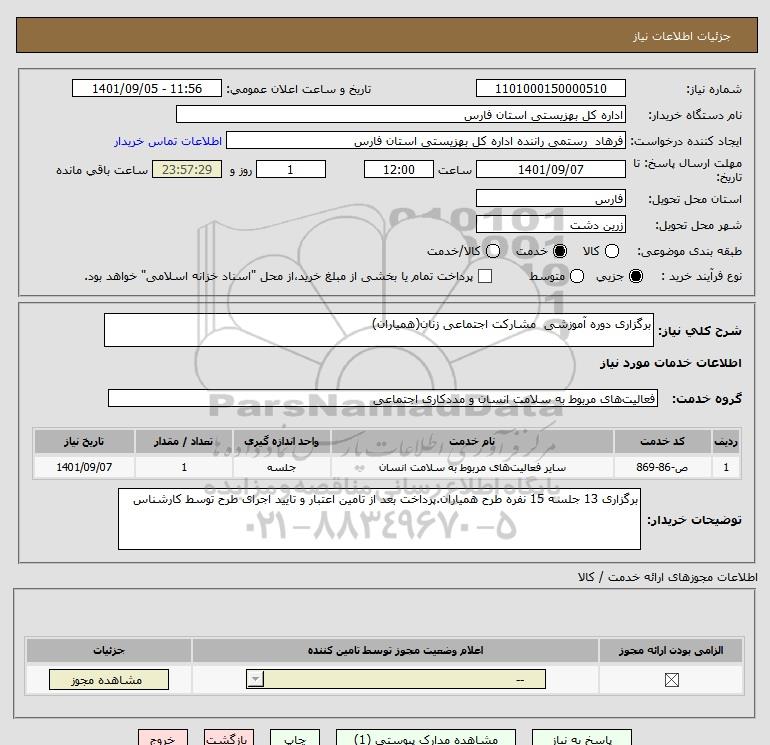The image size is (770, 745).
Task: Click need number field 1101000150000510
Action: [x=550, y=88]
